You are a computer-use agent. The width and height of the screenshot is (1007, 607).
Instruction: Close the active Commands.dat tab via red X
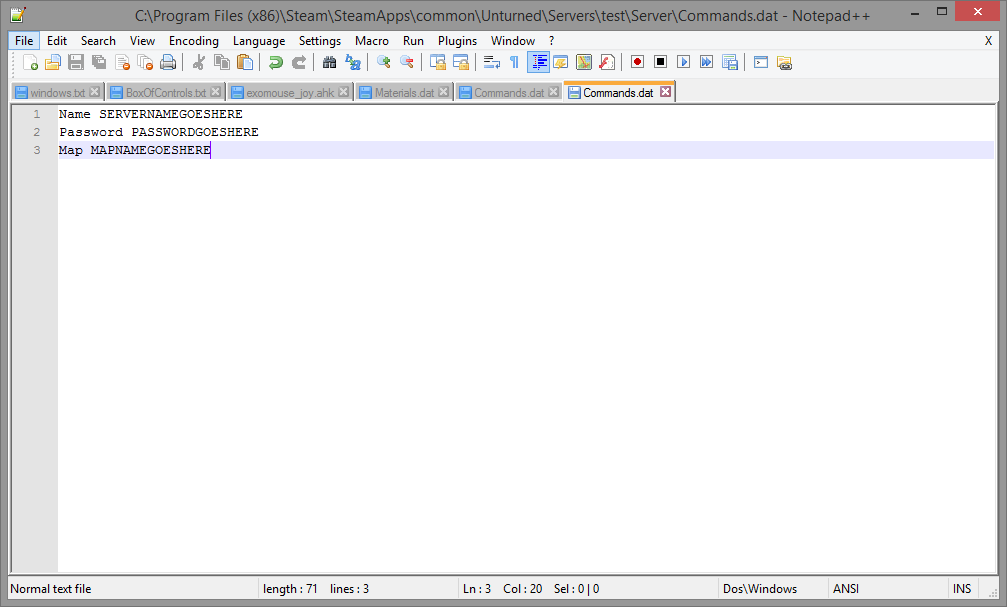(665, 92)
